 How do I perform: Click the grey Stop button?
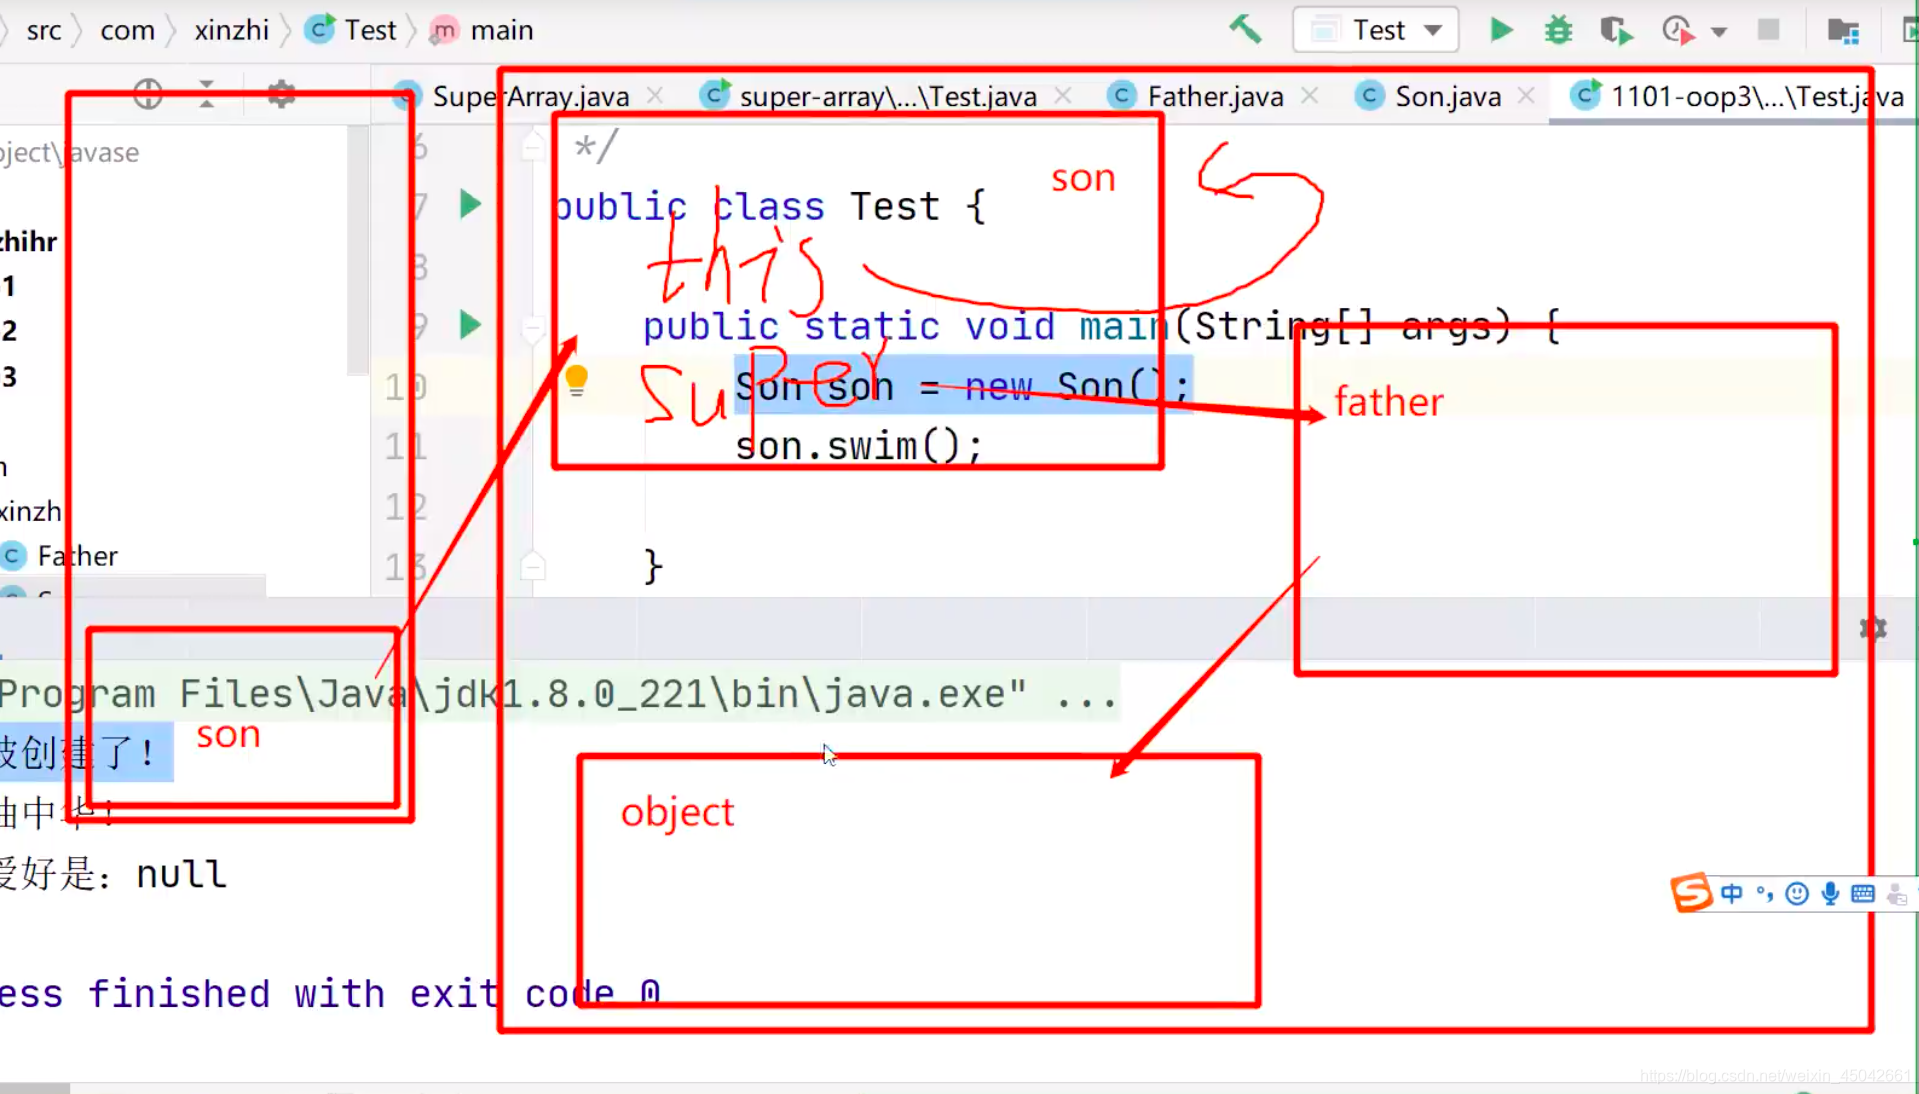pyautogui.click(x=1768, y=30)
